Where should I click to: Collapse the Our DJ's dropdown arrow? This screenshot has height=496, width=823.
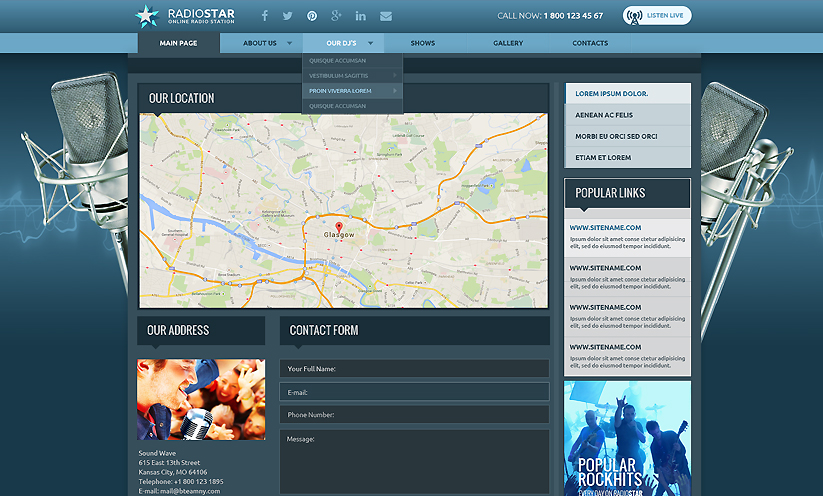[370, 43]
